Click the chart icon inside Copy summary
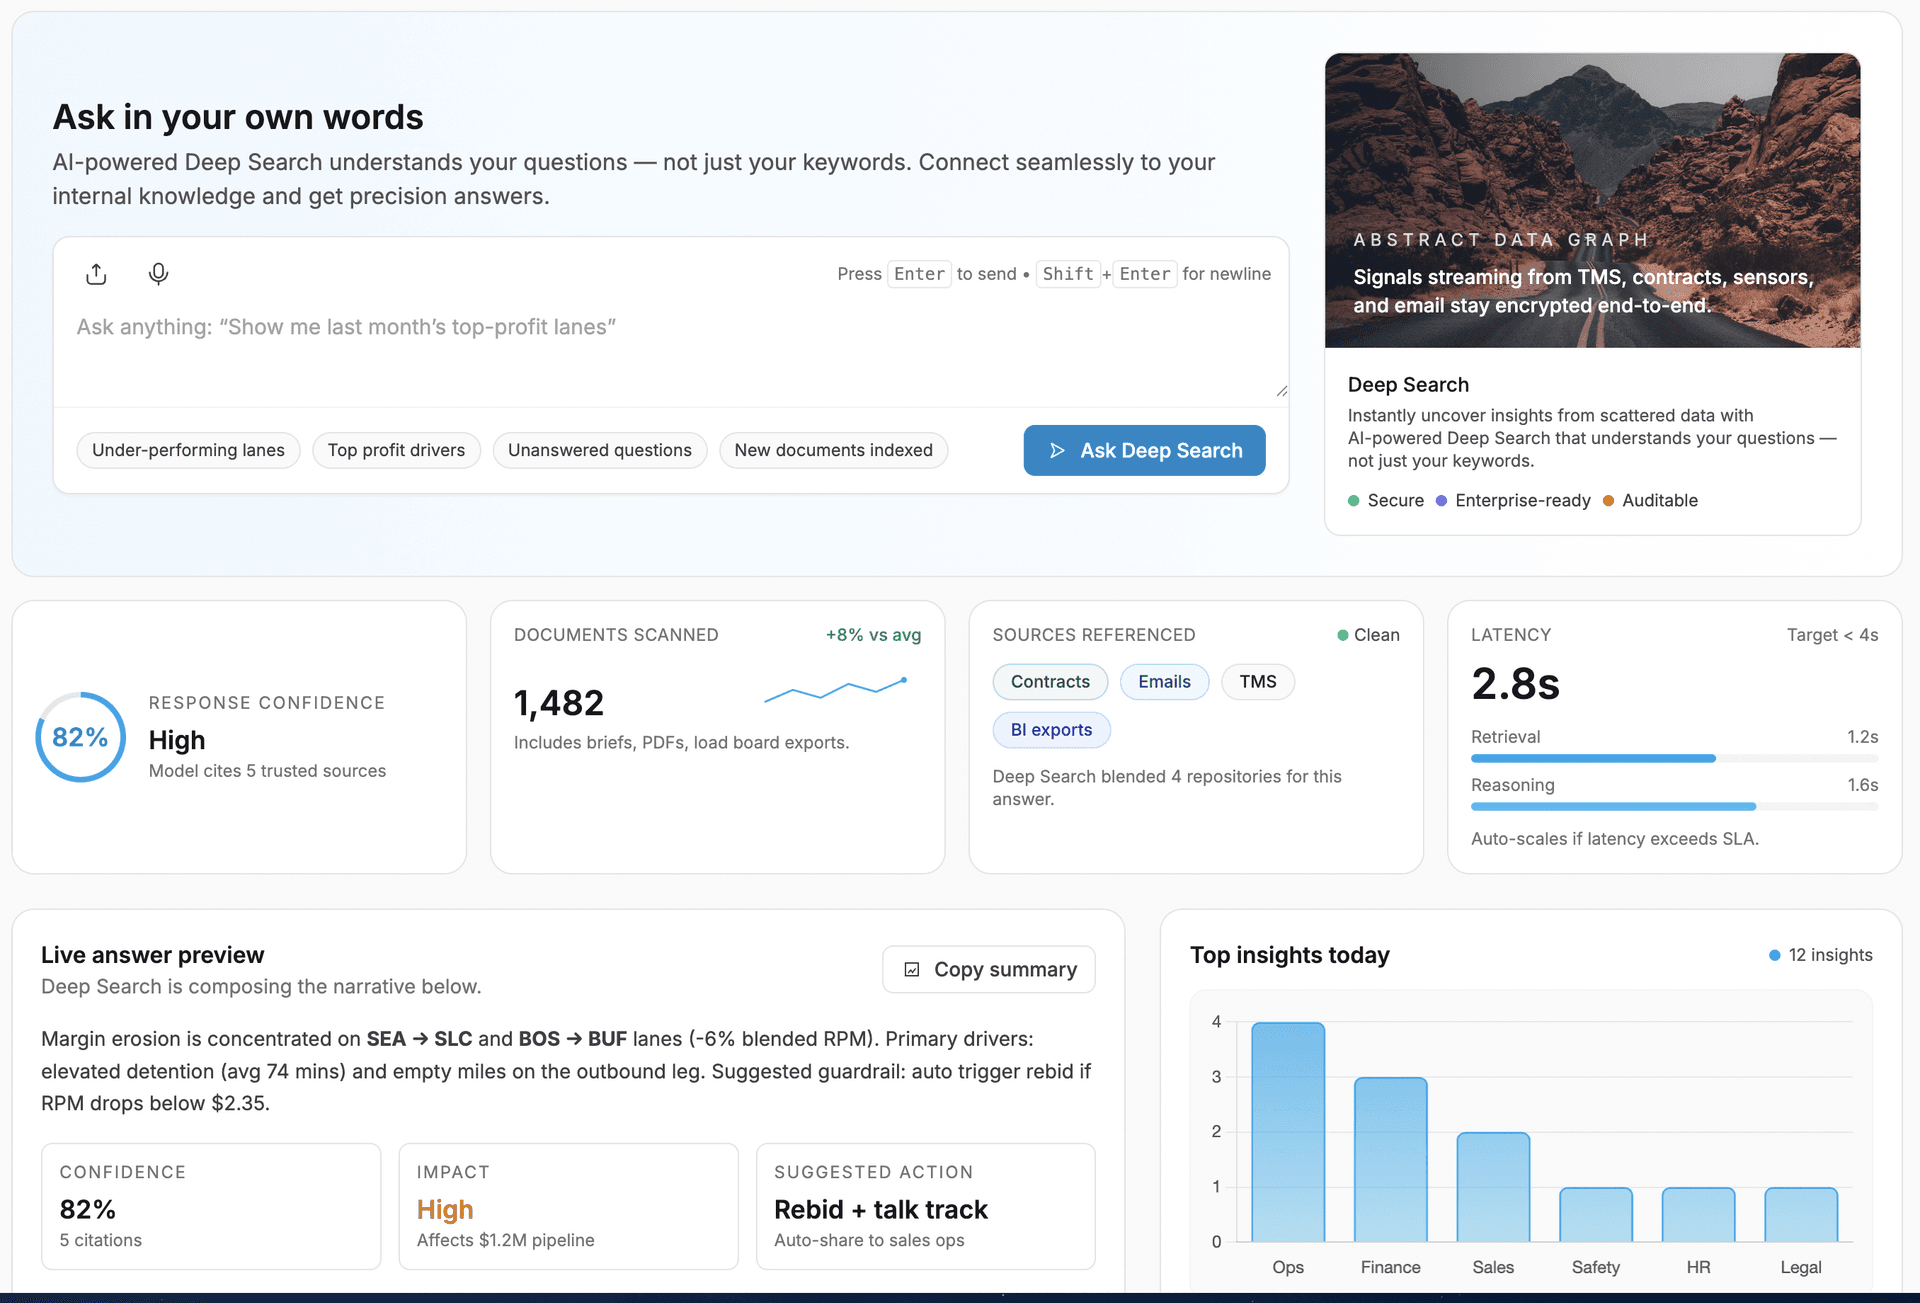 (913, 969)
